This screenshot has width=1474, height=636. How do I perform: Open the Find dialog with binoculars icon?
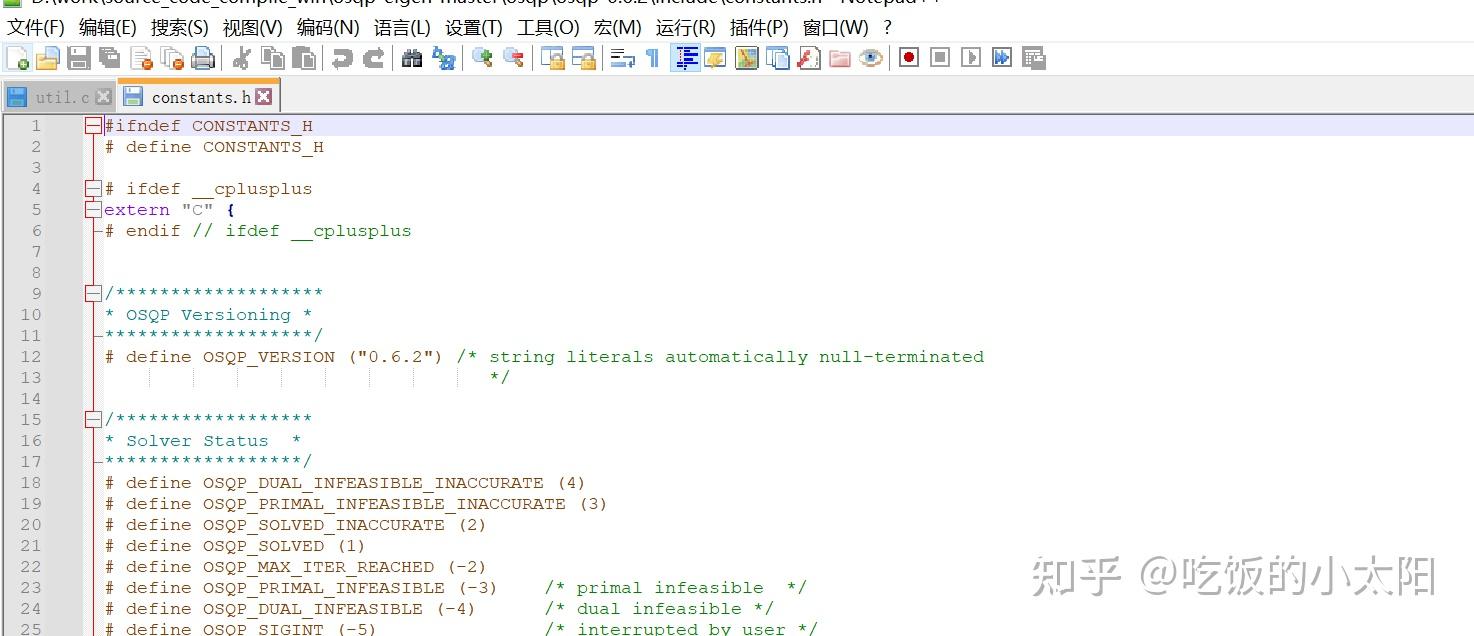coord(412,57)
